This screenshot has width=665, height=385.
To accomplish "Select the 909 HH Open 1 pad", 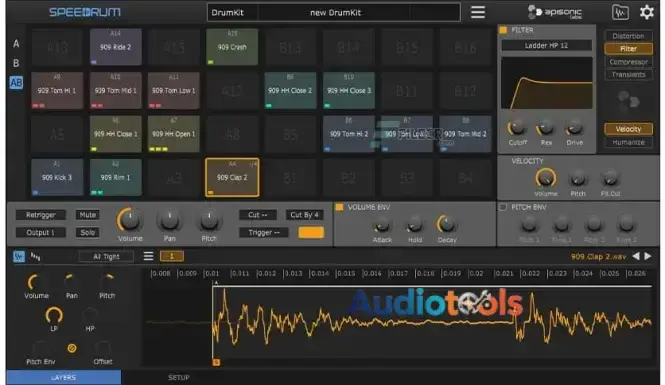I will click(x=173, y=134).
